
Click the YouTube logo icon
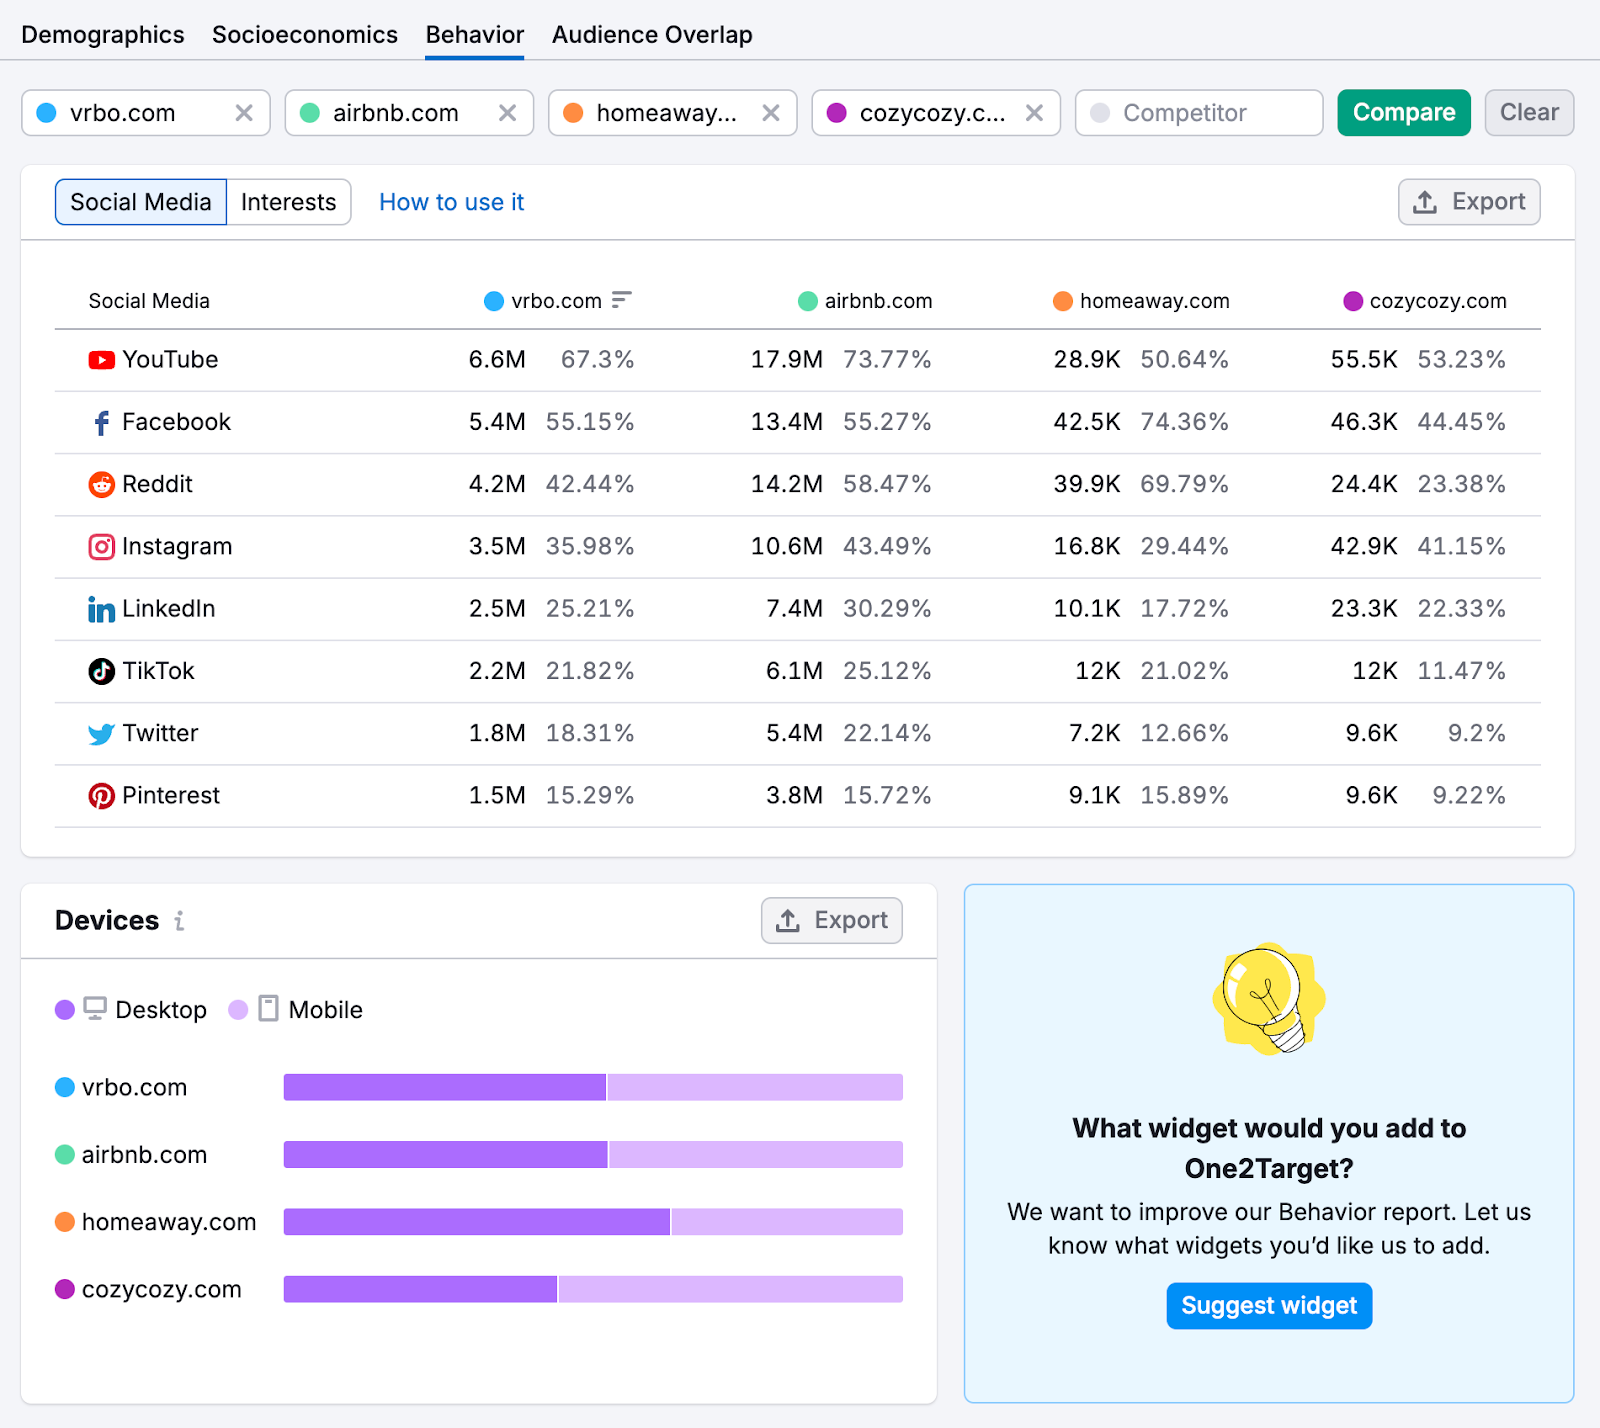click(x=101, y=360)
